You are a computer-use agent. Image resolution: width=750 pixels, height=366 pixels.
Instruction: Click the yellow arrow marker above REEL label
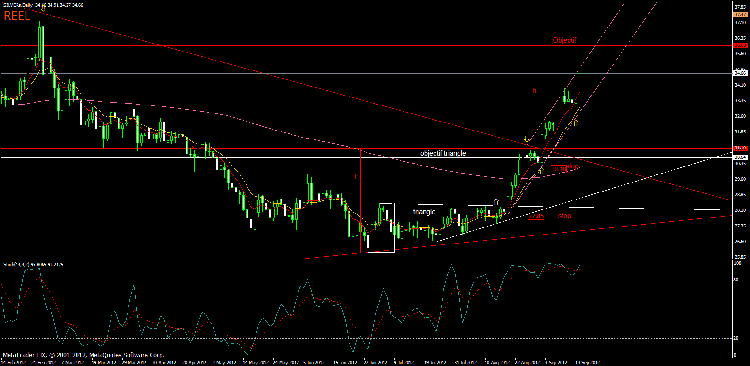tap(43, 8)
